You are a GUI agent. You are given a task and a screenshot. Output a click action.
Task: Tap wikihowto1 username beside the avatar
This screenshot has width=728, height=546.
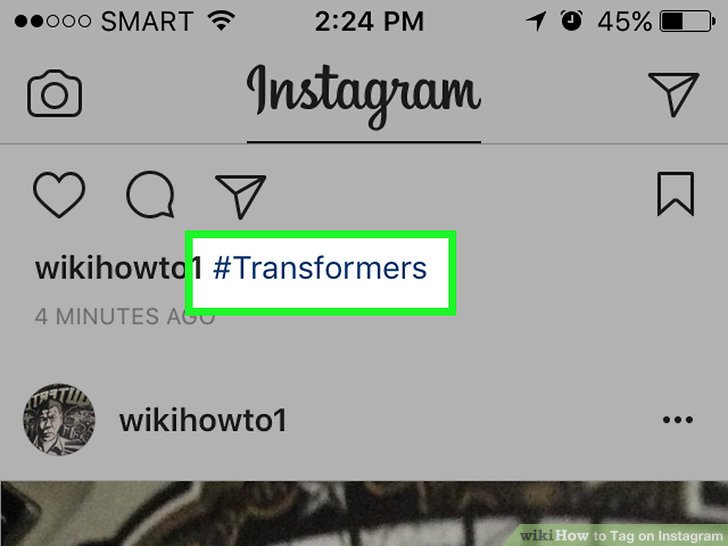click(x=203, y=420)
